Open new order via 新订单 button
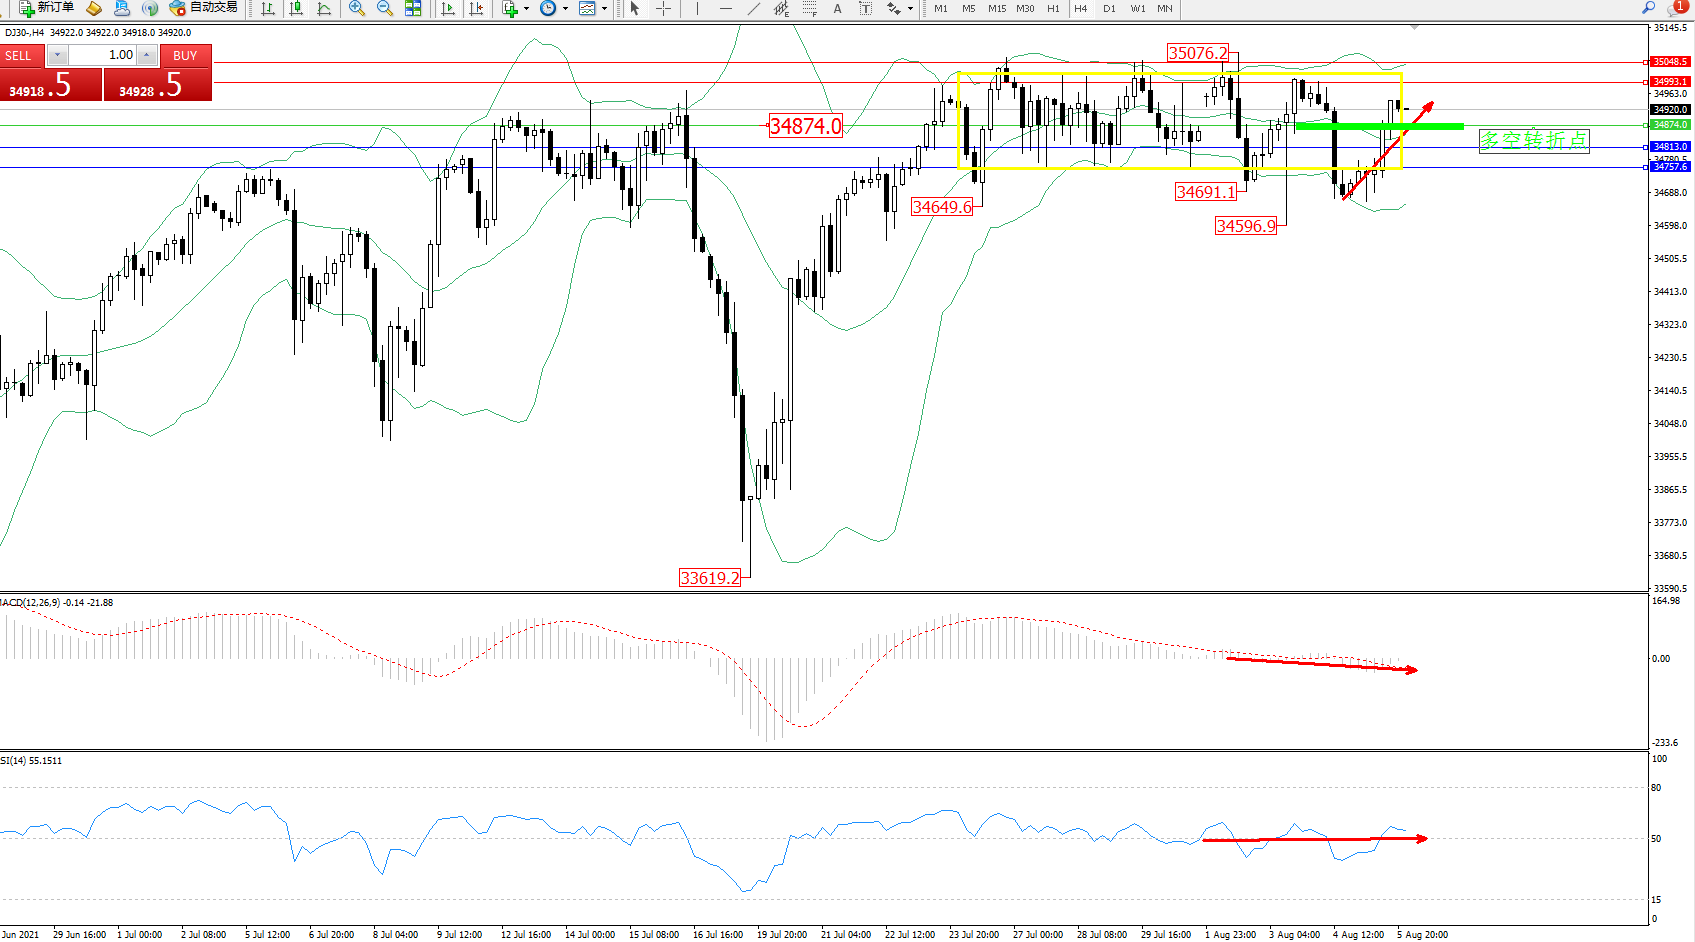 (x=46, y=8)
